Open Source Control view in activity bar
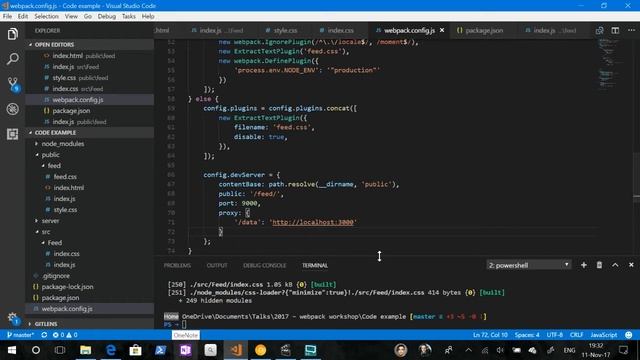The image size is (640, 360). [x=13, y=84]
